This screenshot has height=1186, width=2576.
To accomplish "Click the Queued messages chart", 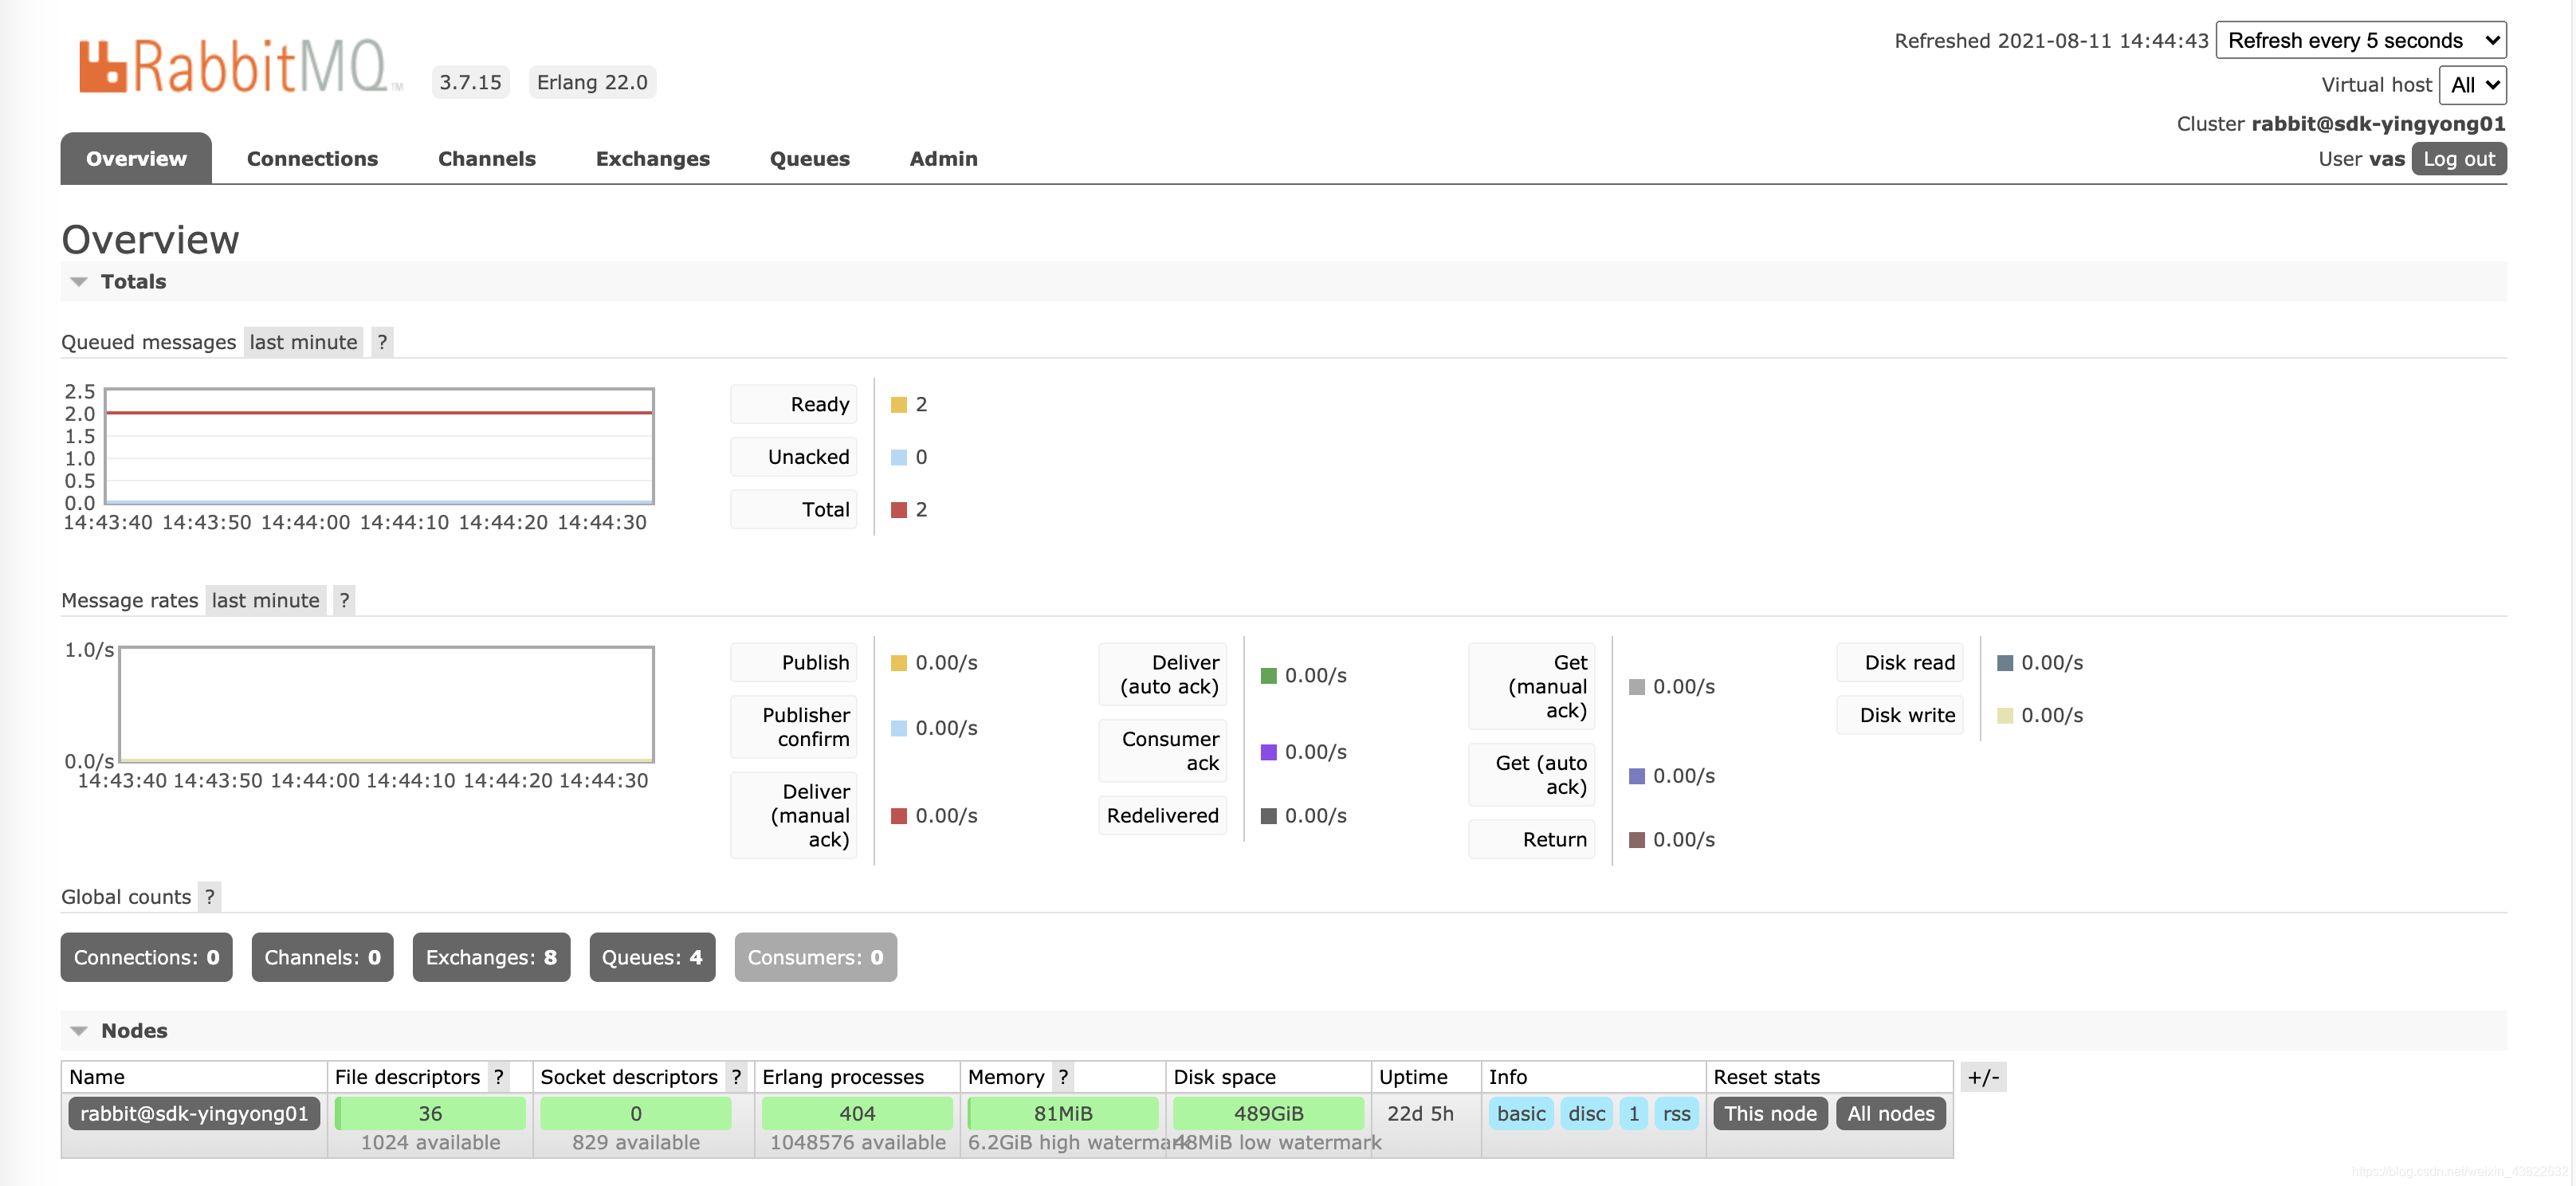I will point(379,446).
